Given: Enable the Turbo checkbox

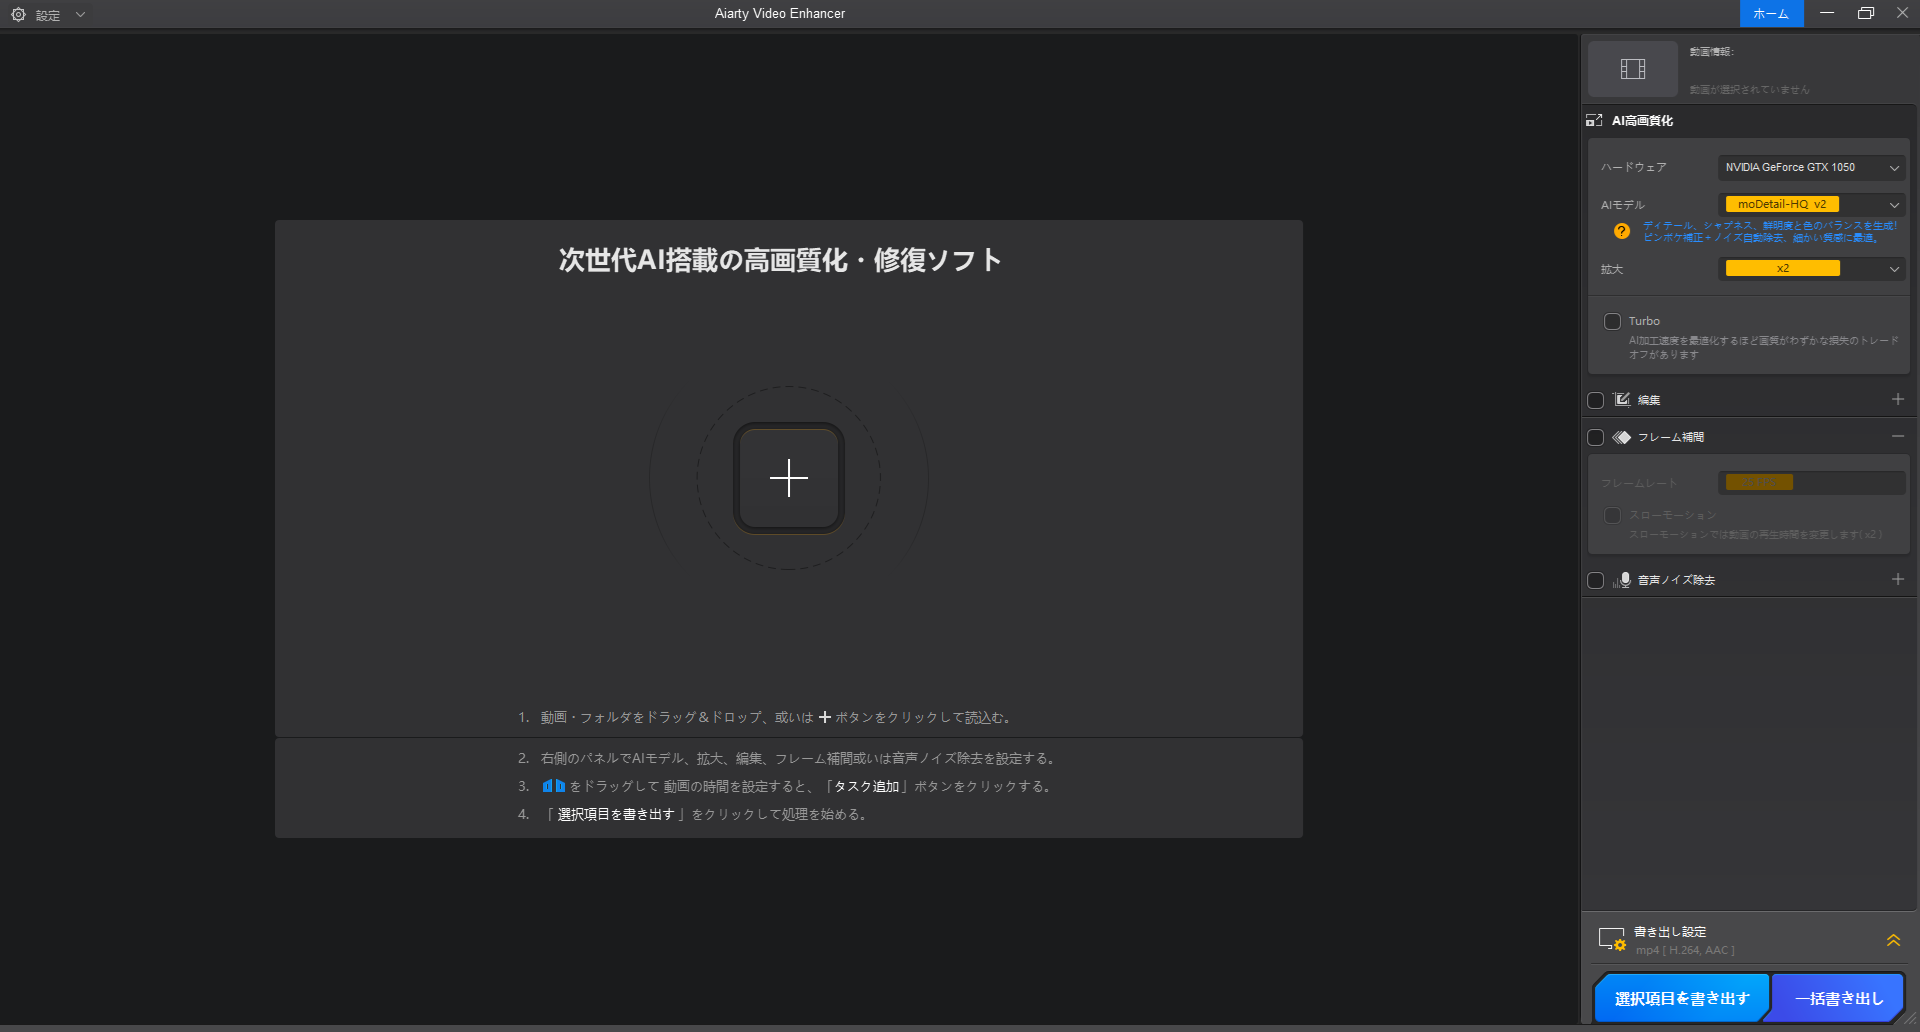Looking at the screenshot, I should tap(1612, 321).
